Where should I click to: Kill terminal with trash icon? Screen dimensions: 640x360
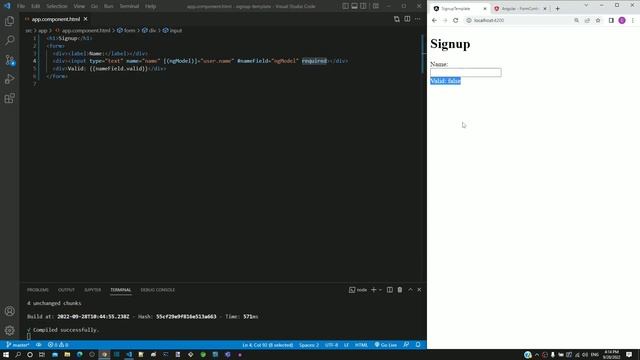[400, 290]
